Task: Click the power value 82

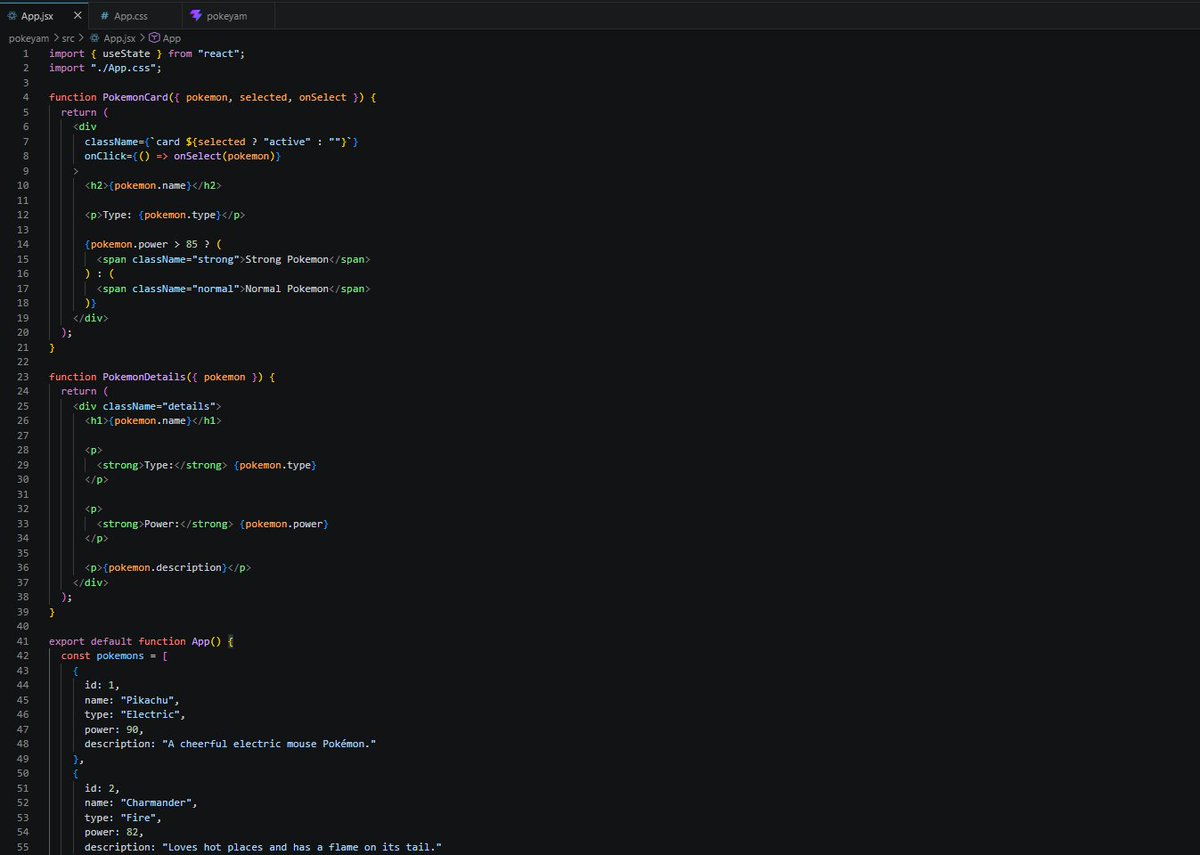Action: (132, 832)
